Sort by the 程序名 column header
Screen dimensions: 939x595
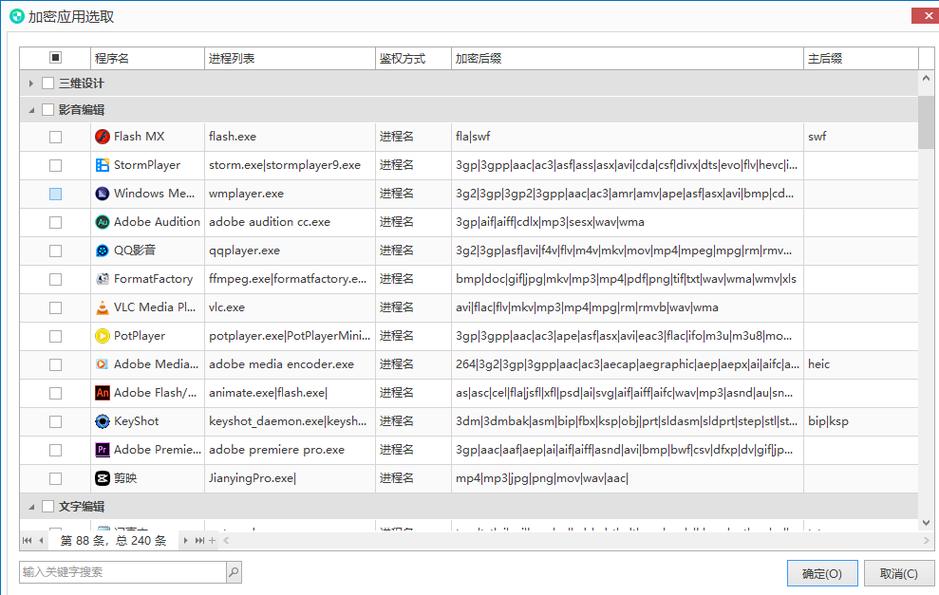coord(146,59)
